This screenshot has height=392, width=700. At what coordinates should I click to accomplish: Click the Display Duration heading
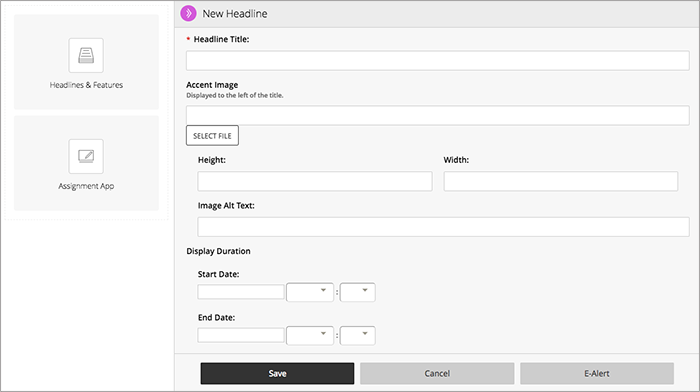tap(218, 251)
